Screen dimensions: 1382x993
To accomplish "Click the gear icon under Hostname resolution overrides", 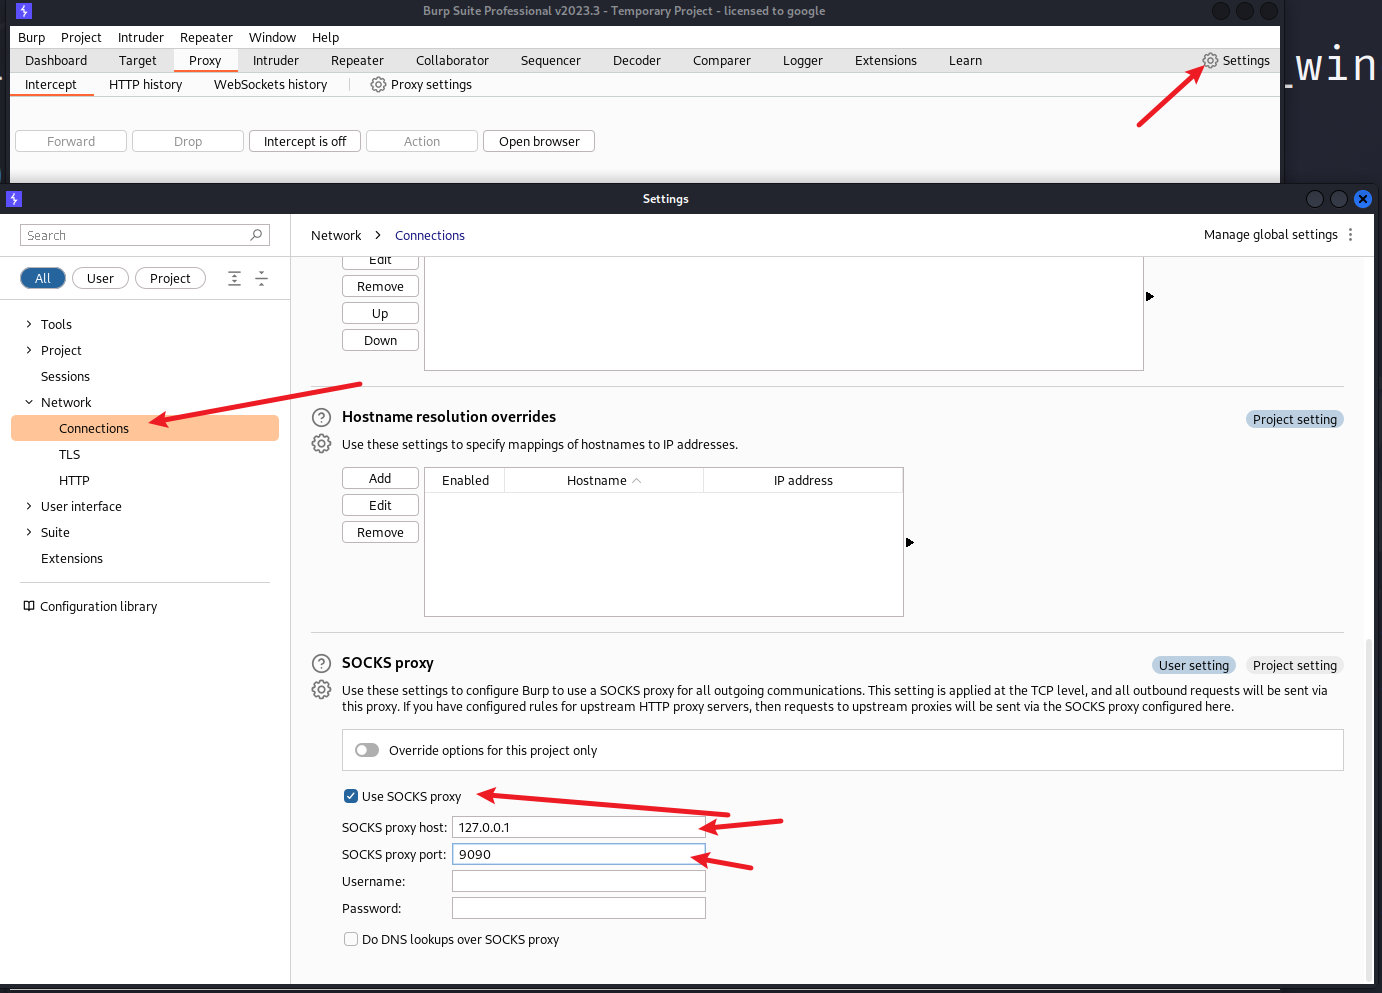I will 321,444.
